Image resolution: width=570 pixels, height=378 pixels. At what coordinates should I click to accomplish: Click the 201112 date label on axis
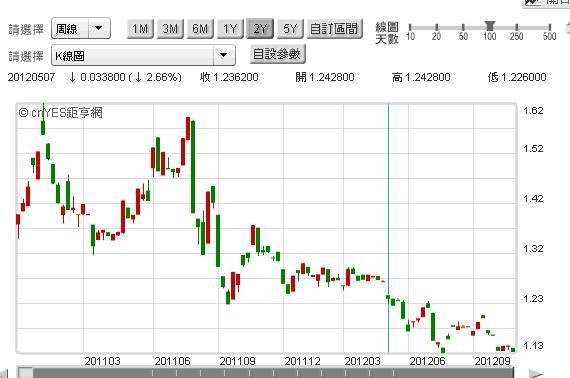pos(302,361)
